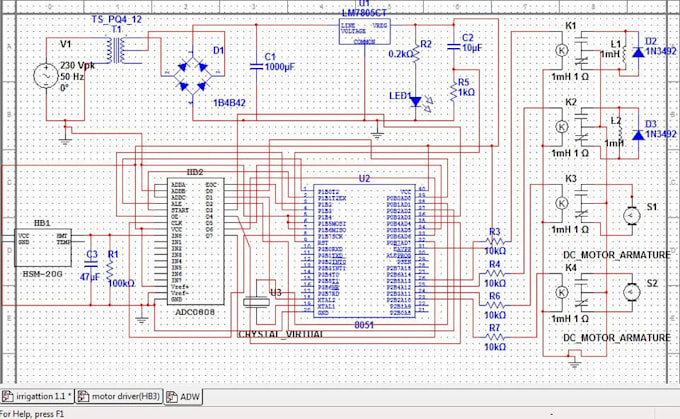680x419 pixels.
Task: Click the 100kΩ value label of R1
Action: click(x=121, y=283)
